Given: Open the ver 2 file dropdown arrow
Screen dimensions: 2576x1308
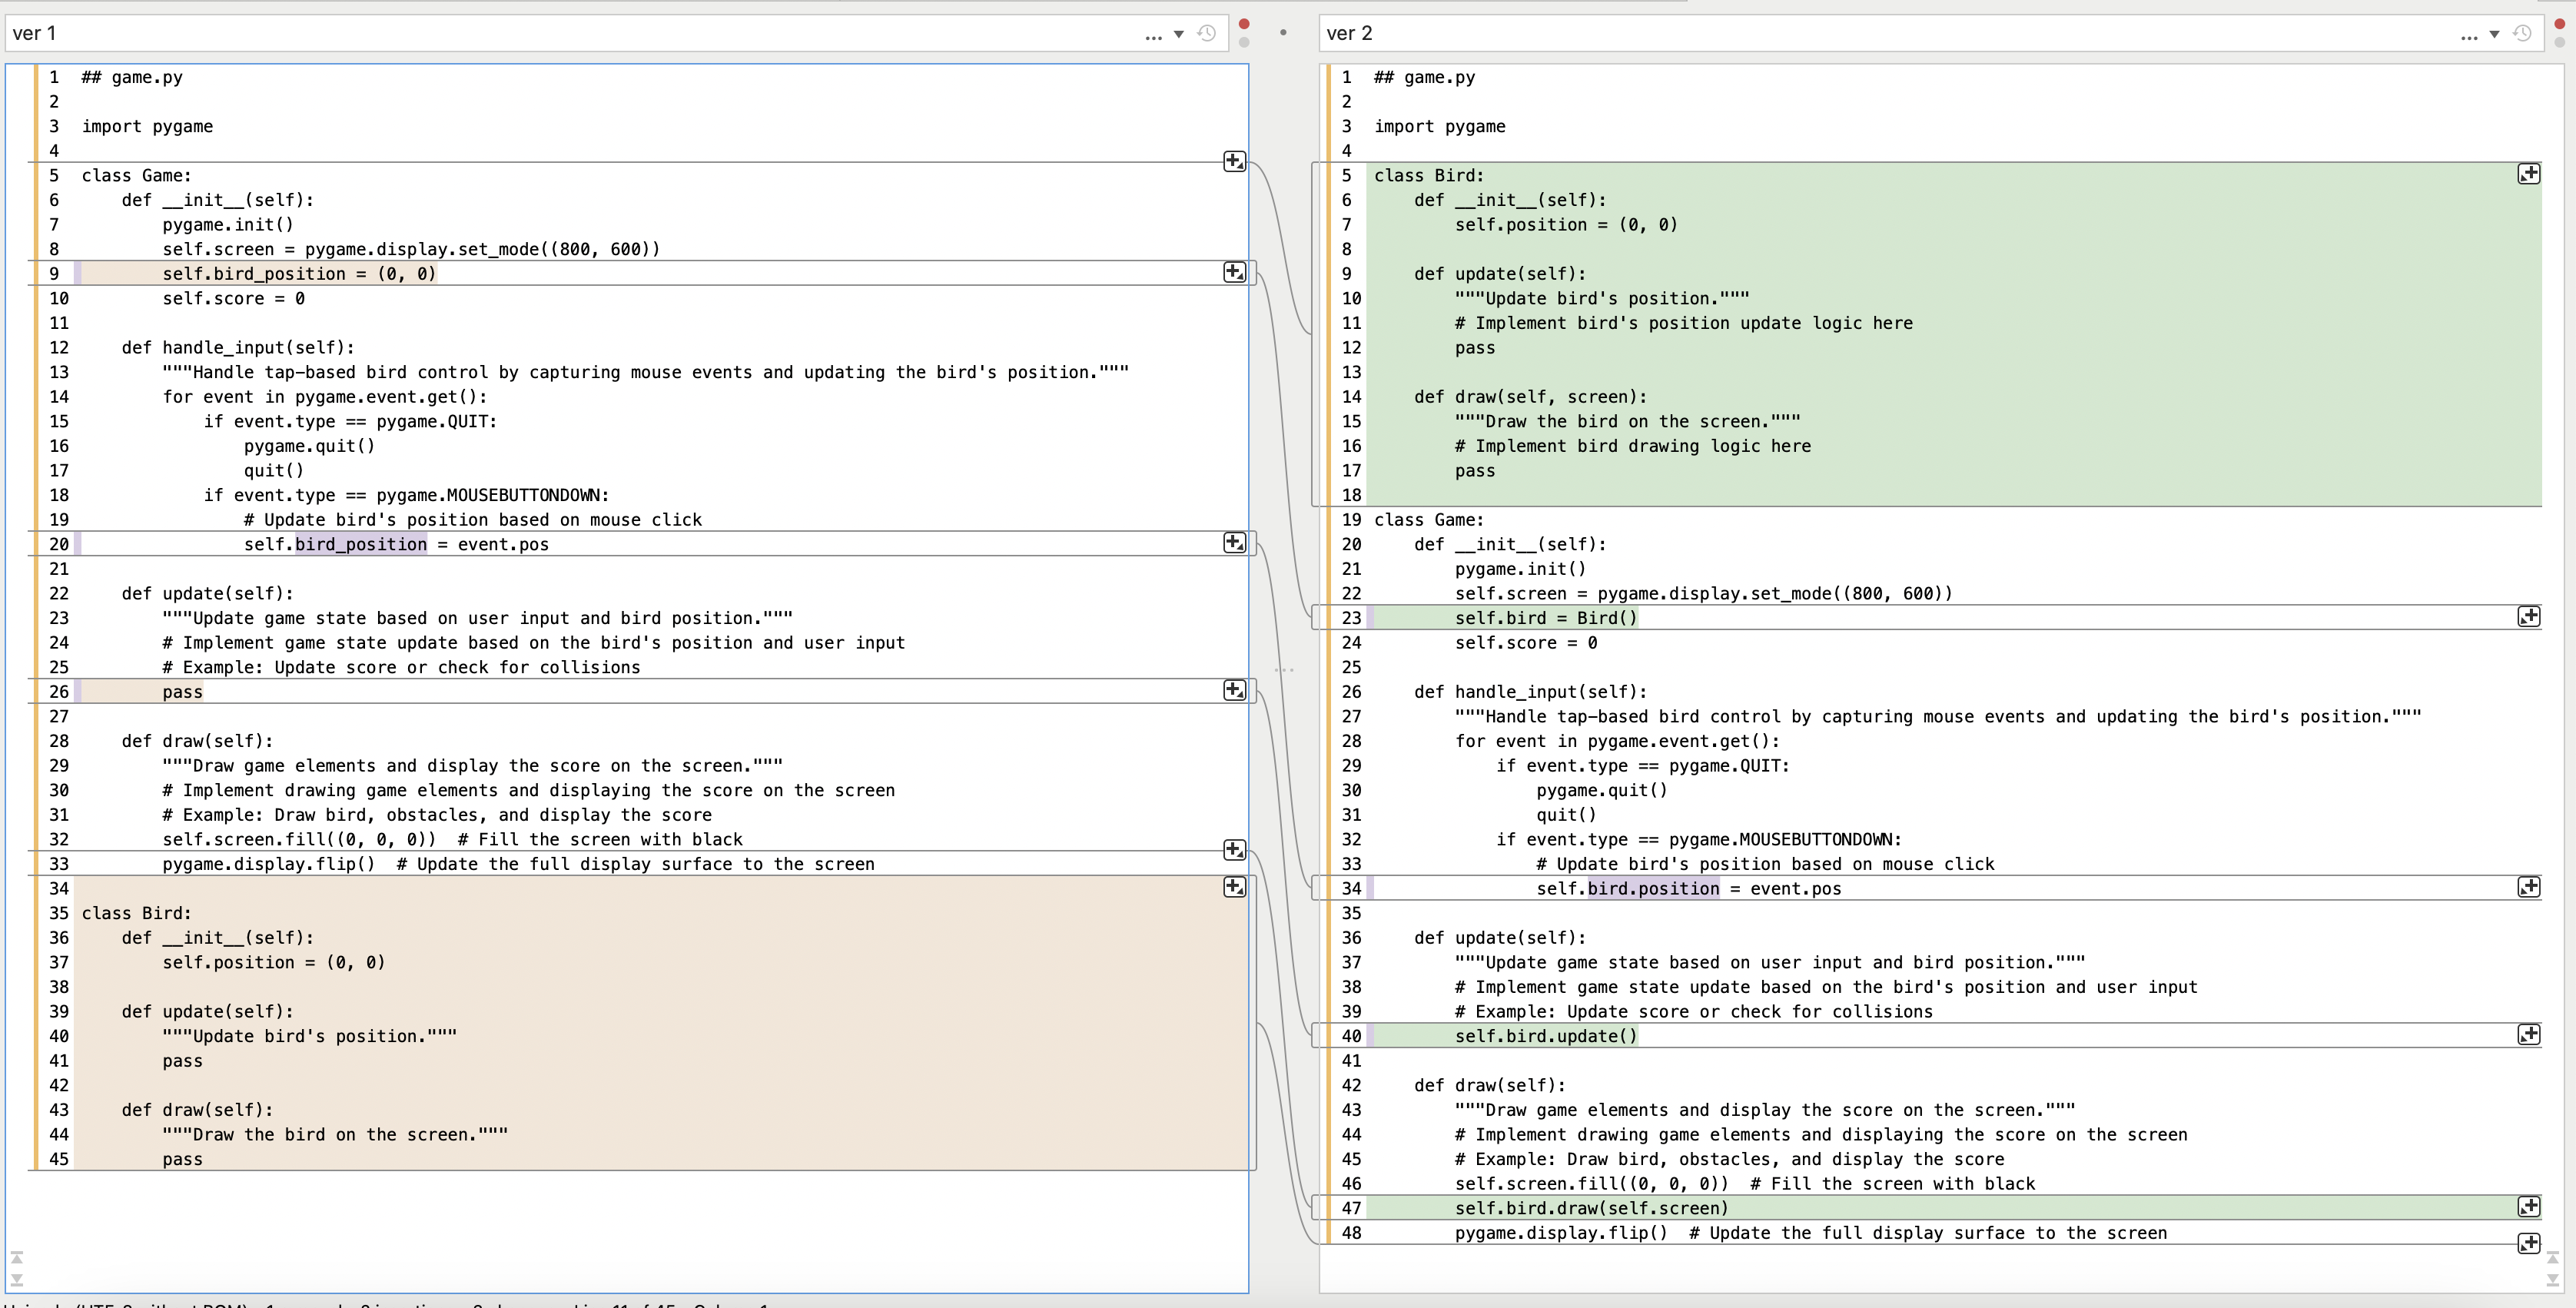Looking at the screenshot, I should (x=2494, y=34).
